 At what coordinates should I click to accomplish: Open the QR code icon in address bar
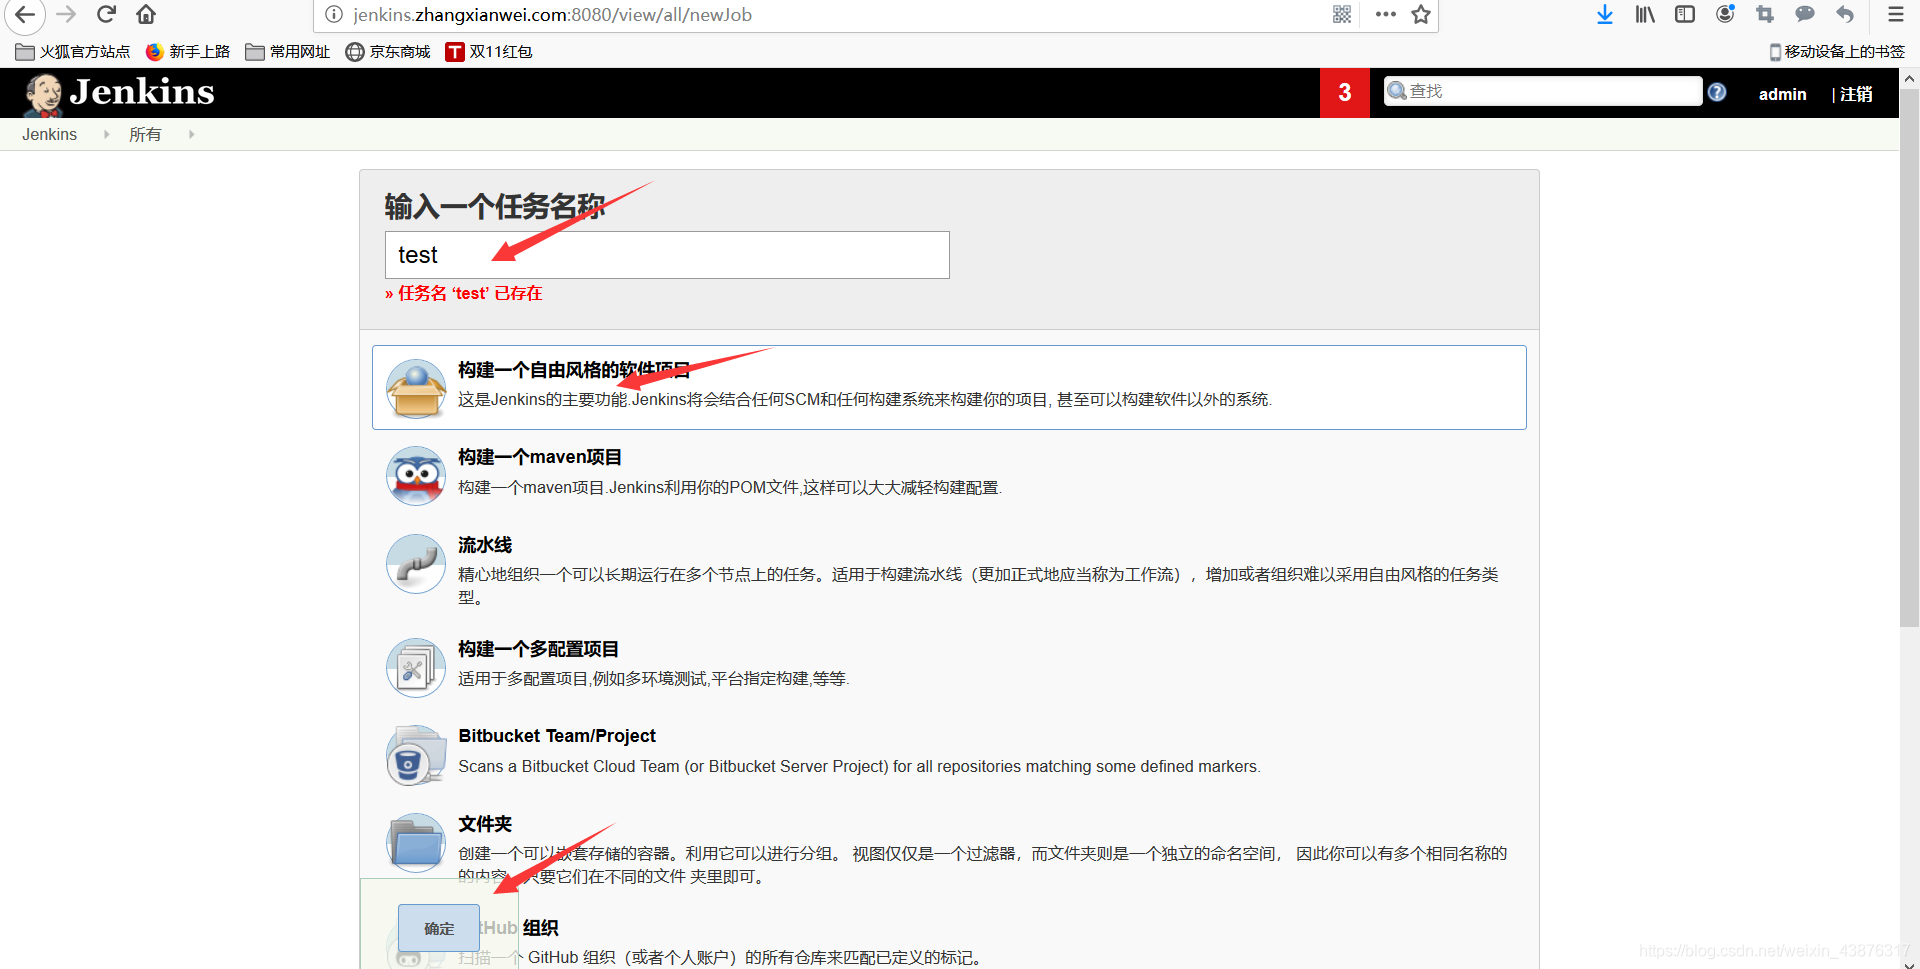[1342, 14]
